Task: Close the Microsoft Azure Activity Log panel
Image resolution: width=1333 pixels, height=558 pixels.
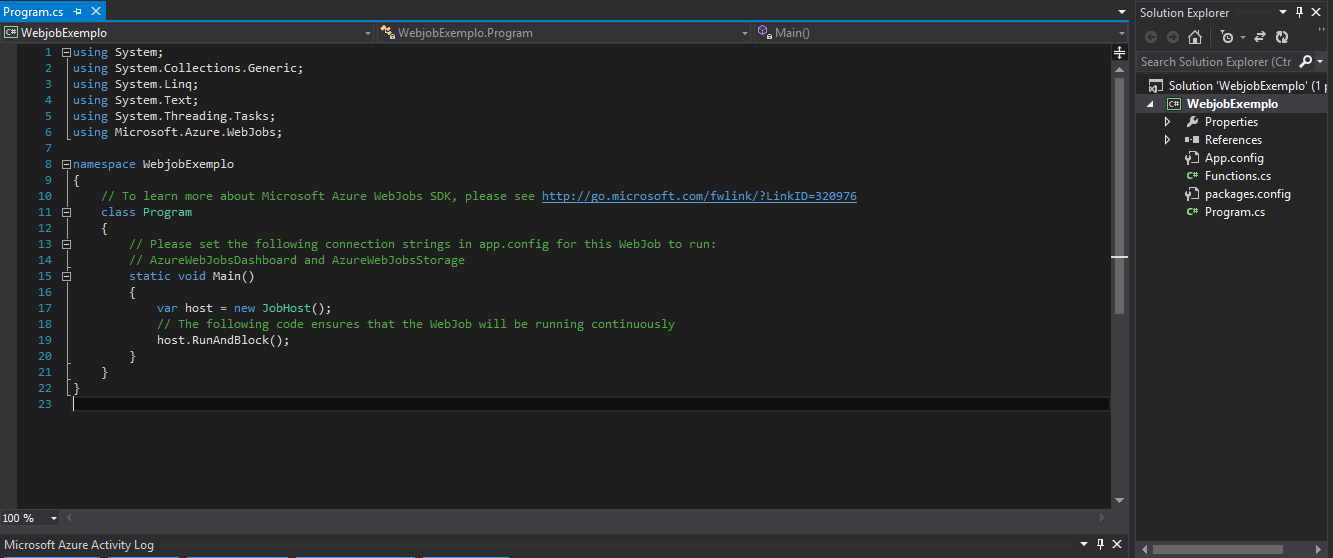Action: (1117, 545)
